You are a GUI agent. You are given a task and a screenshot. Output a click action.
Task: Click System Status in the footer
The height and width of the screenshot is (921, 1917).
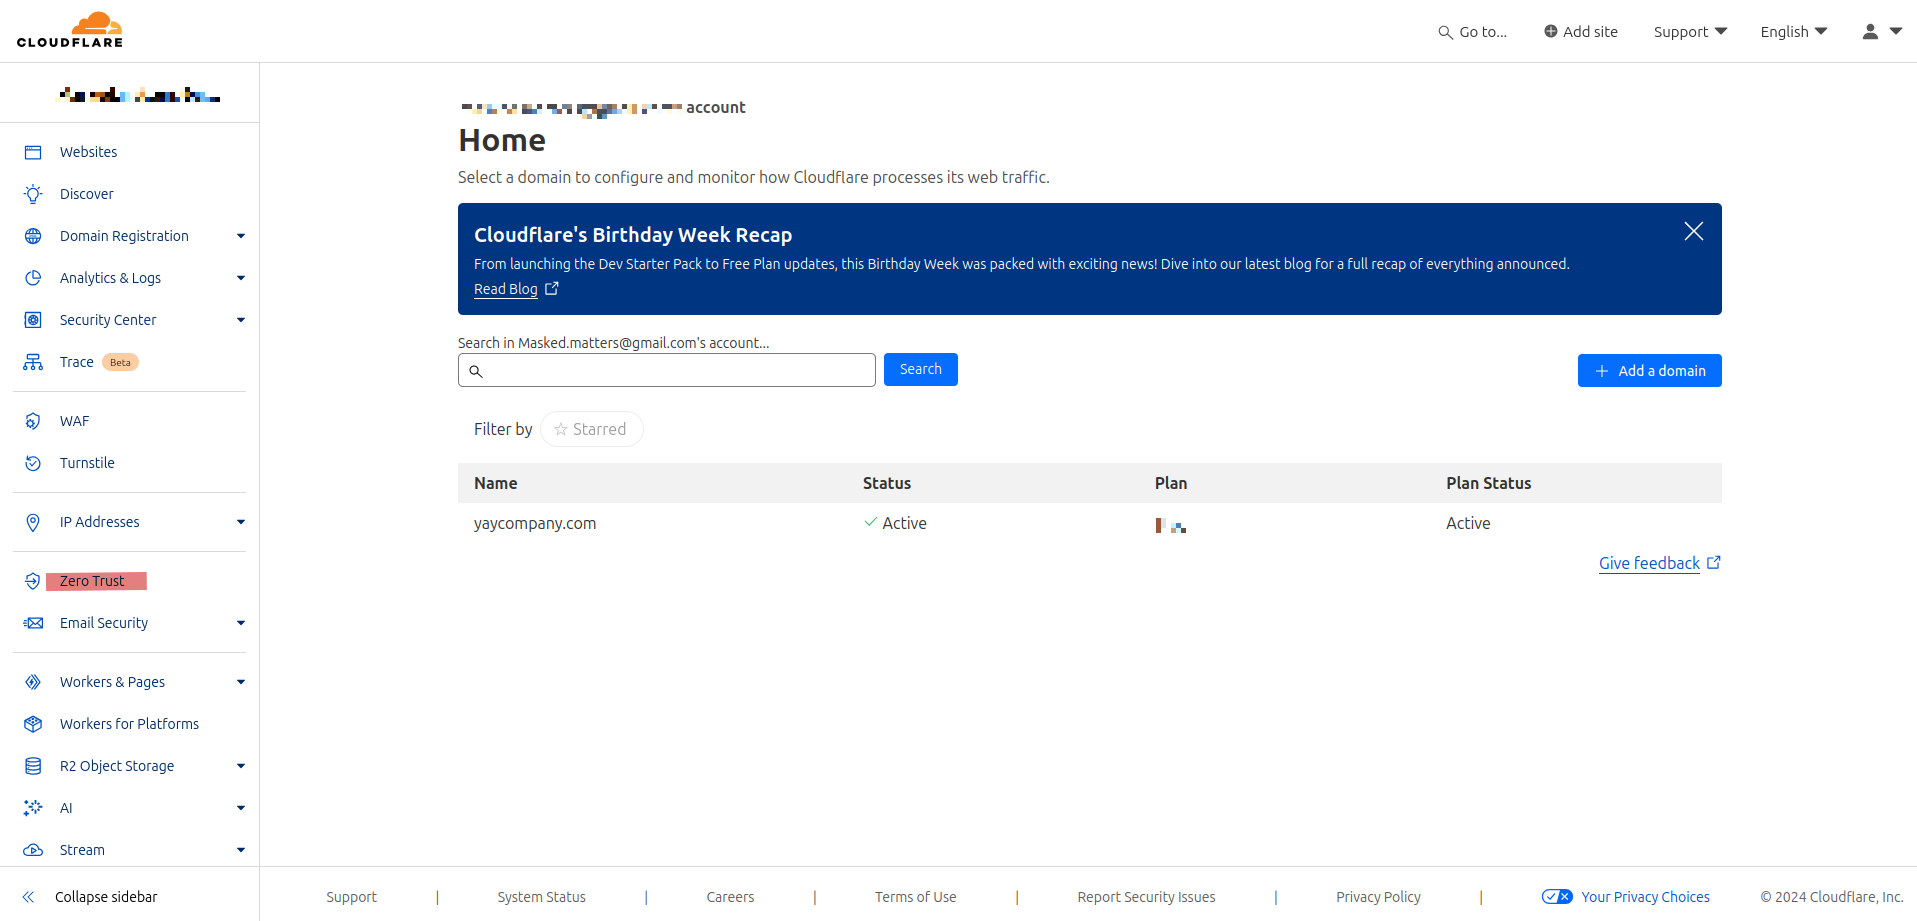pos(542,897)
